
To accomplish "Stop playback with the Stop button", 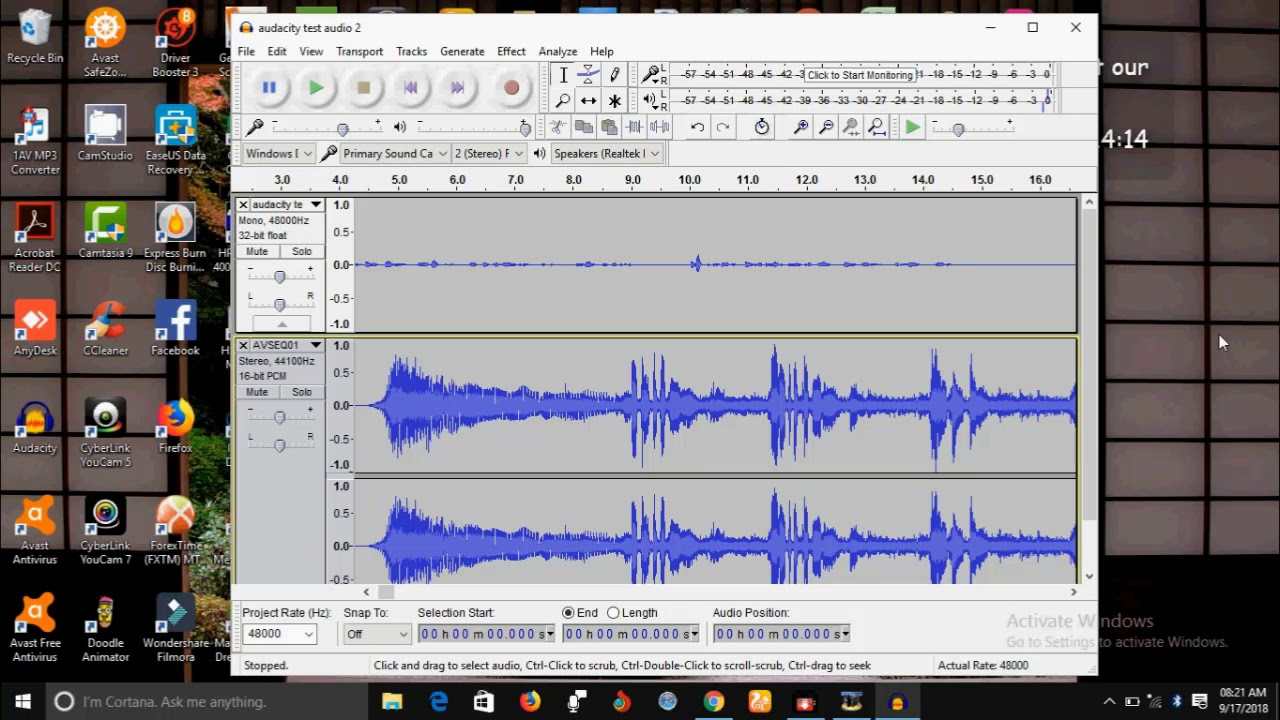I will pyautogui.click(x=363, y=88).
